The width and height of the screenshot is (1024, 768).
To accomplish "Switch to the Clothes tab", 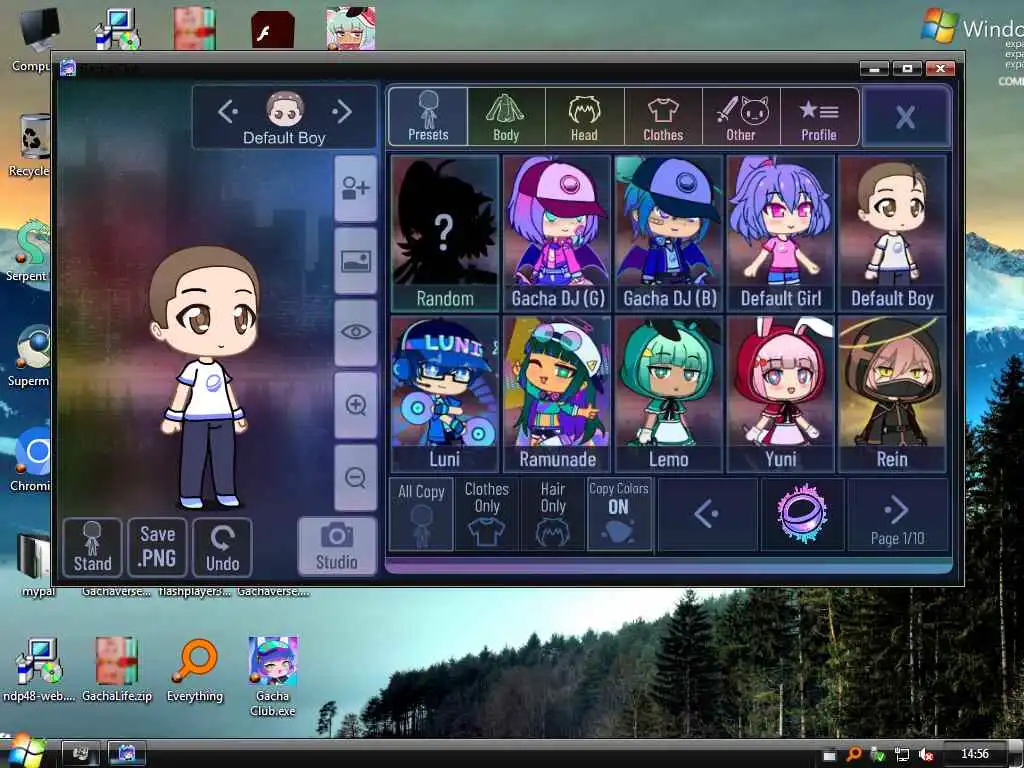I will (663, 117).
